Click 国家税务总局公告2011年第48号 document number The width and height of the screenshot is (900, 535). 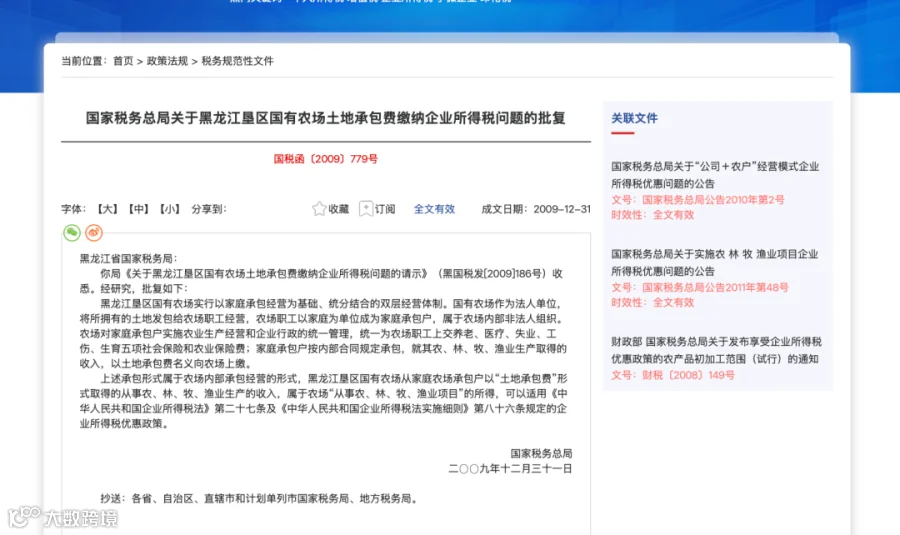pyautogui.click(x=715, y=287)
